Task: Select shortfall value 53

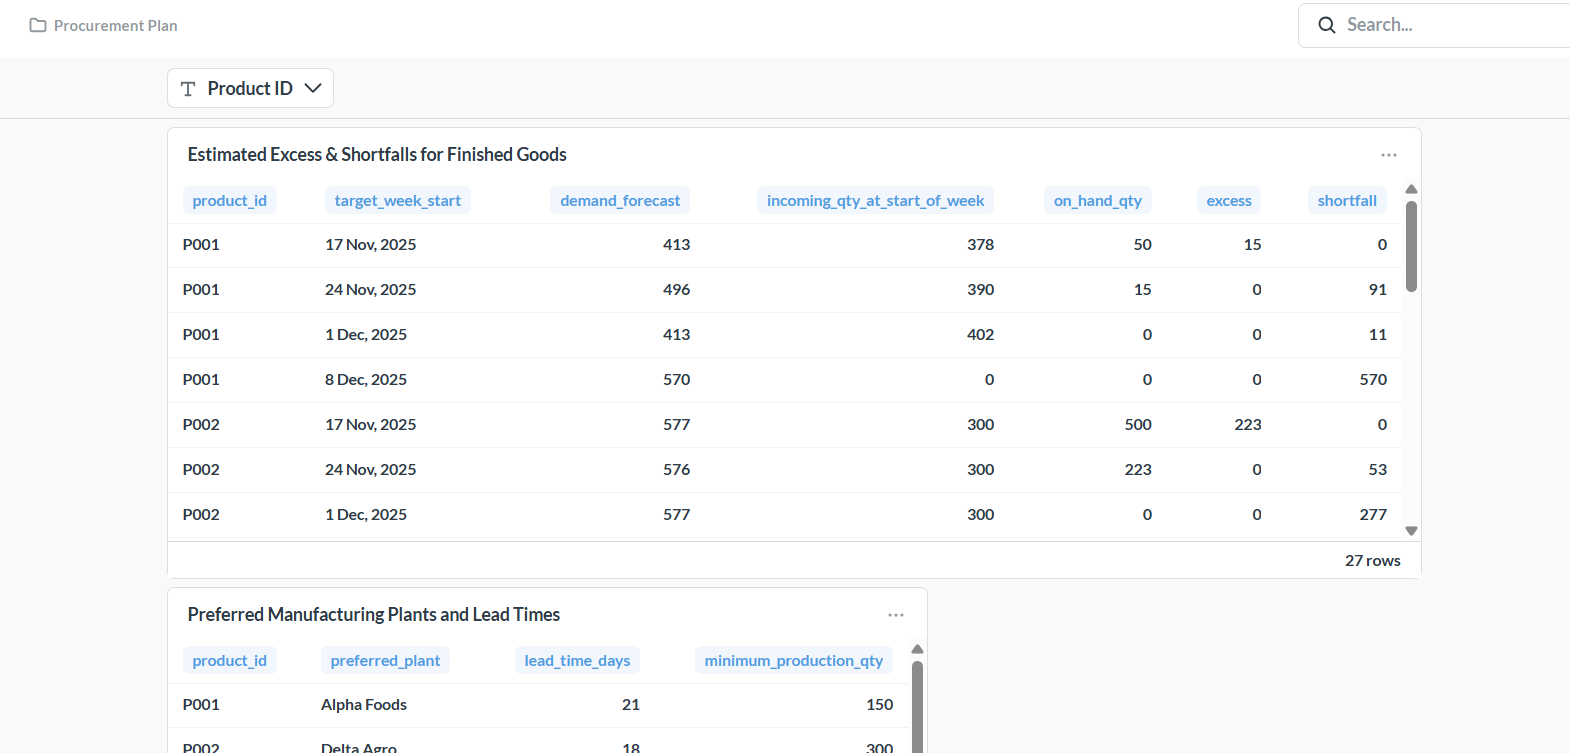Action: pyautogui.click(x=1378, y=470)
